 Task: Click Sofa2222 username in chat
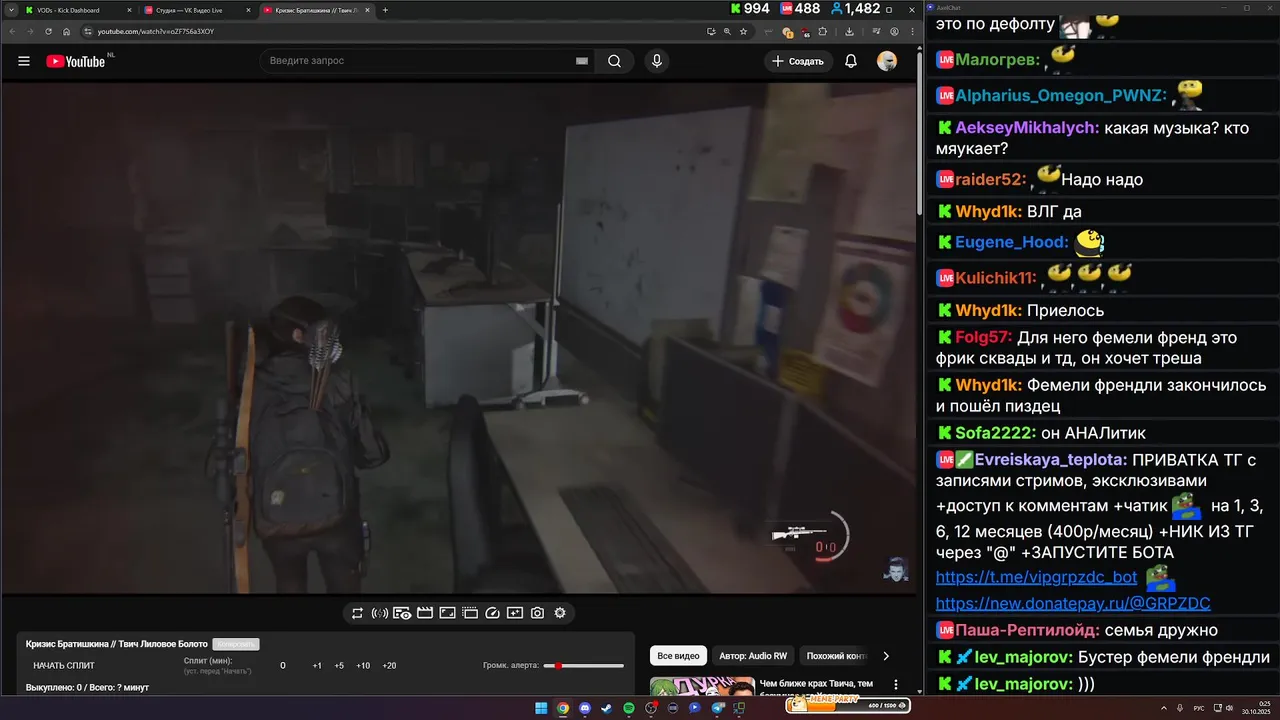pyautogui.click(x=994, y=433)
